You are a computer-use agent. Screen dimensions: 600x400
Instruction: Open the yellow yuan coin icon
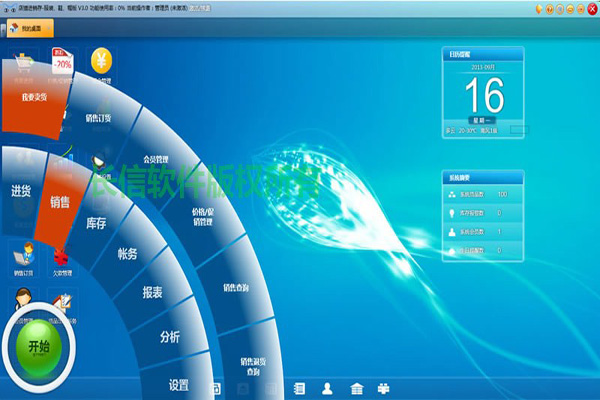(x=101, y=60)
